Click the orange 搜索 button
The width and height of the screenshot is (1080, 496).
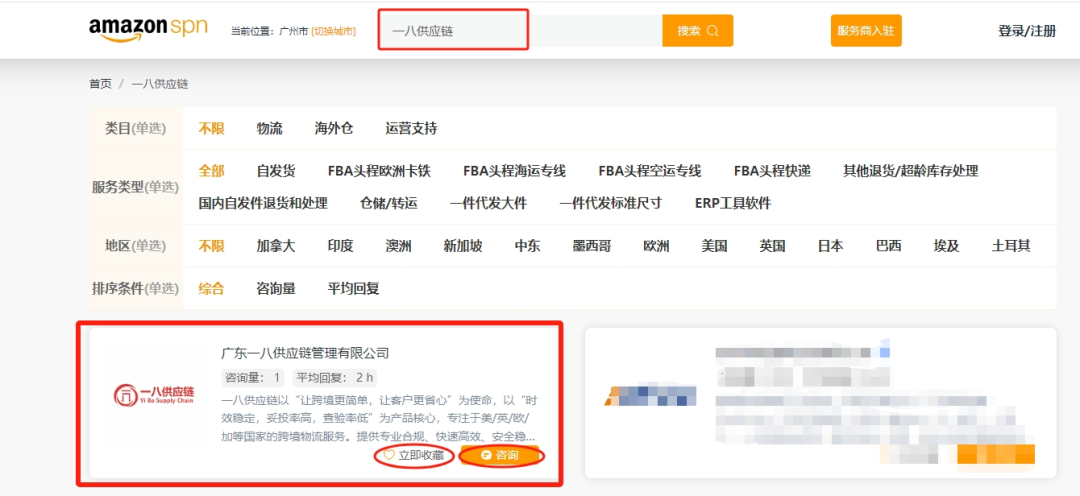coord(698,30)
